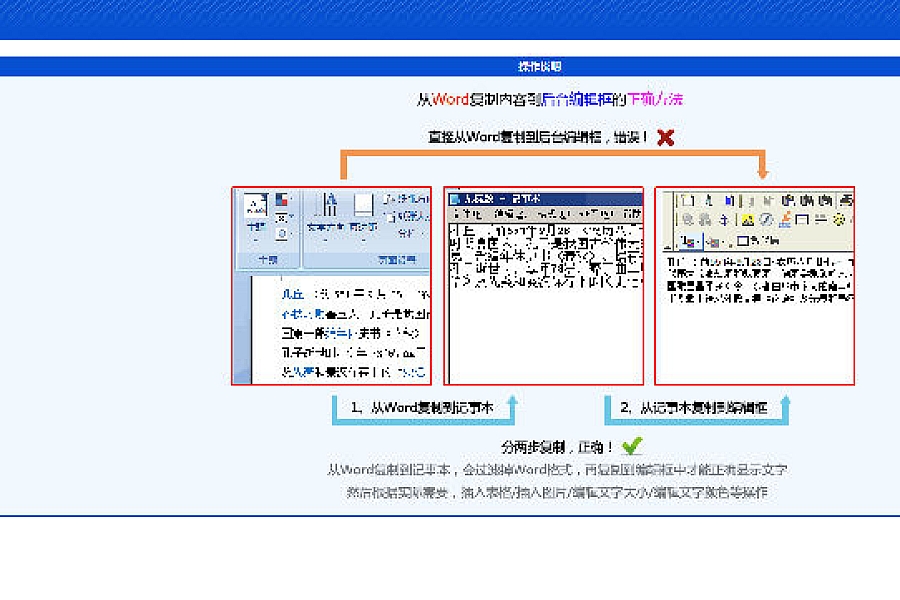Click the Page Setup (页面设置) group label
This screenshot has height=600, width=900.
[x=397, y=260]
